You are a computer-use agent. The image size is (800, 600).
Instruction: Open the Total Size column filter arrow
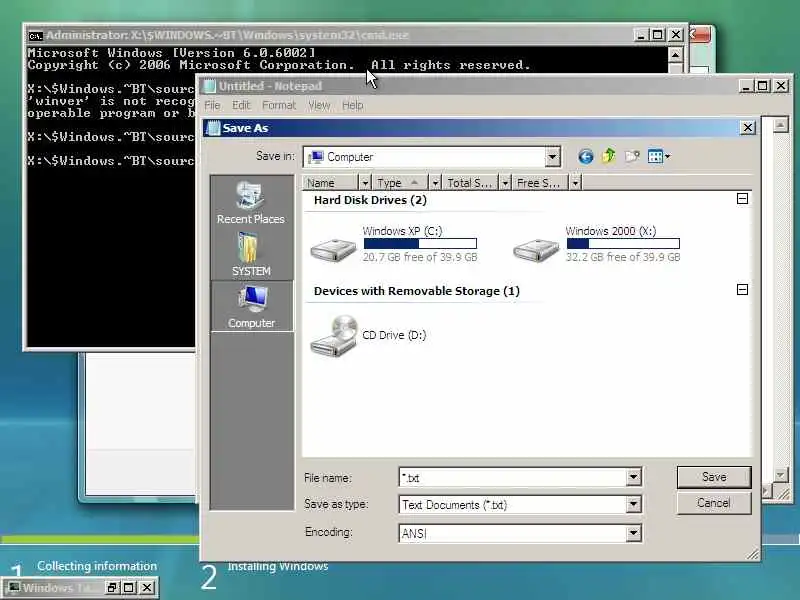(x=505, y=183)
